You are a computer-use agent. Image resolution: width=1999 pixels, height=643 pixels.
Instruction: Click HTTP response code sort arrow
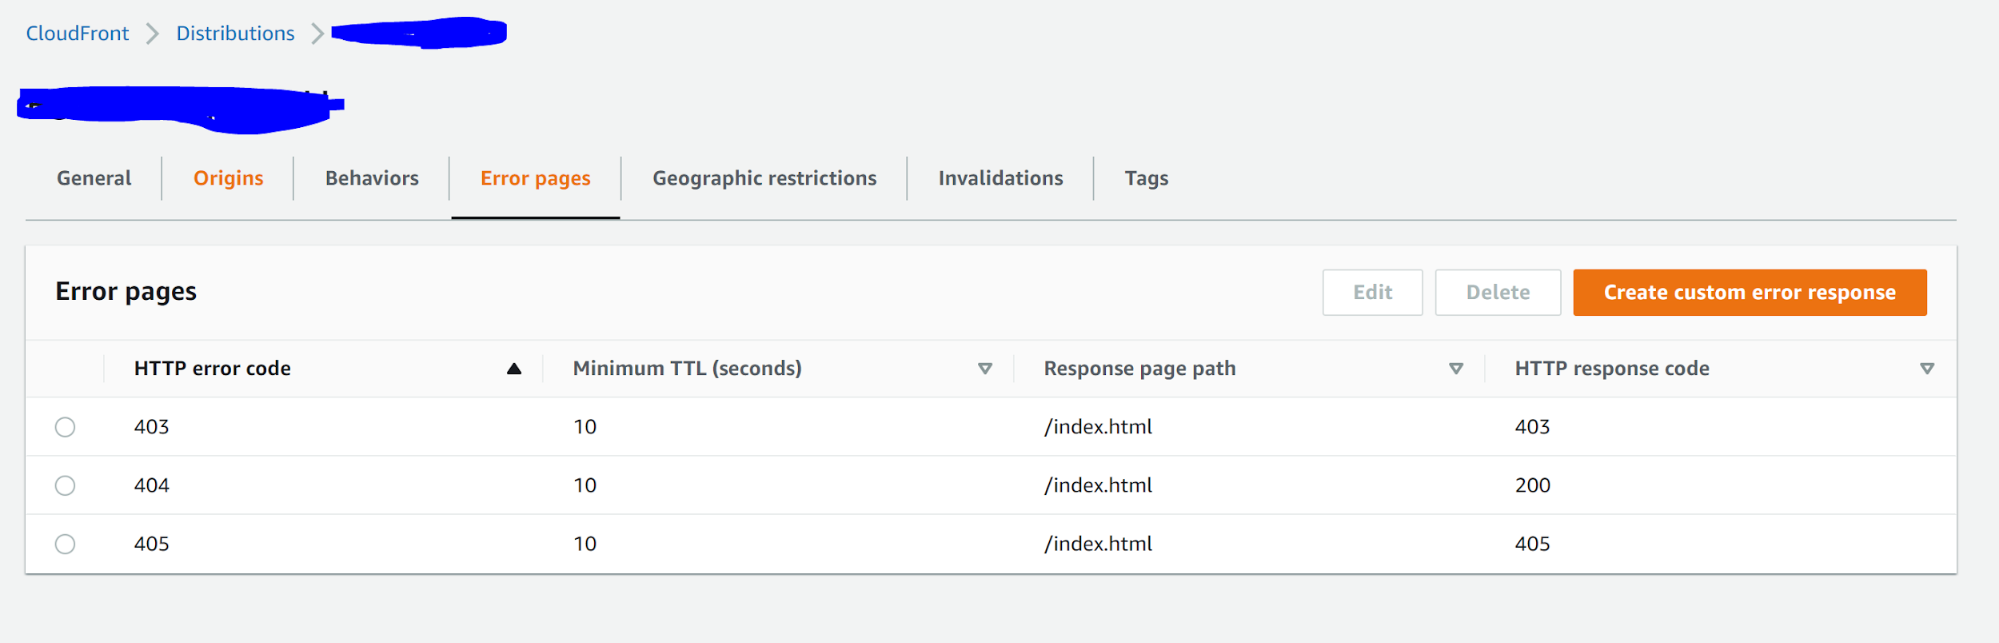(x=1927, y=369)
